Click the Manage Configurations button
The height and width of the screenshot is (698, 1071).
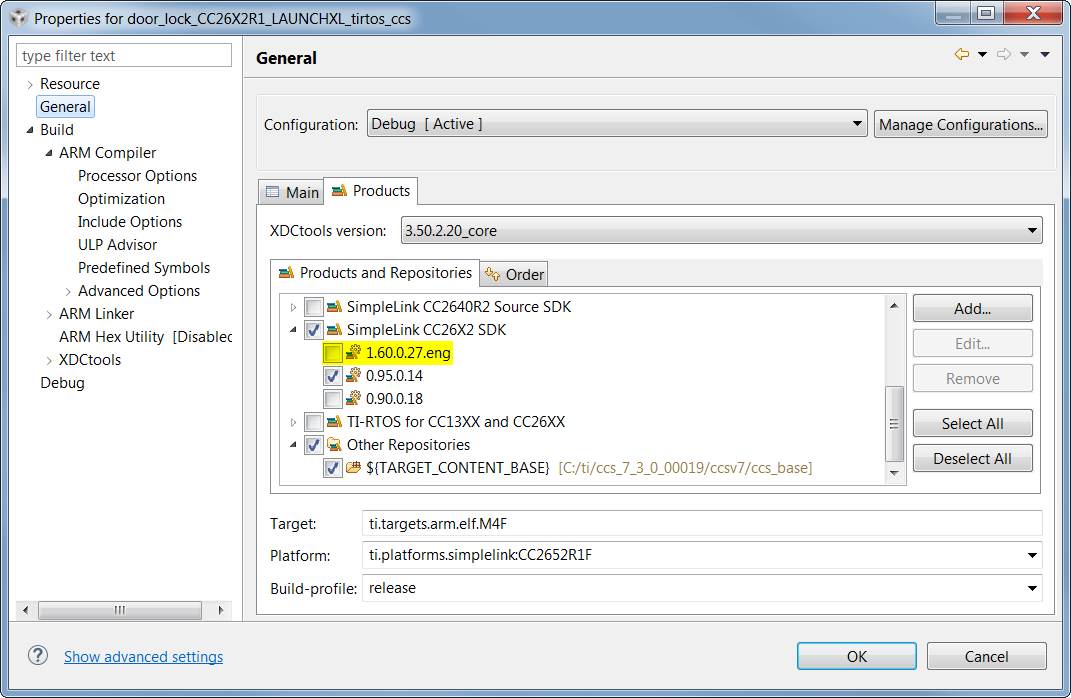(960, 124)
